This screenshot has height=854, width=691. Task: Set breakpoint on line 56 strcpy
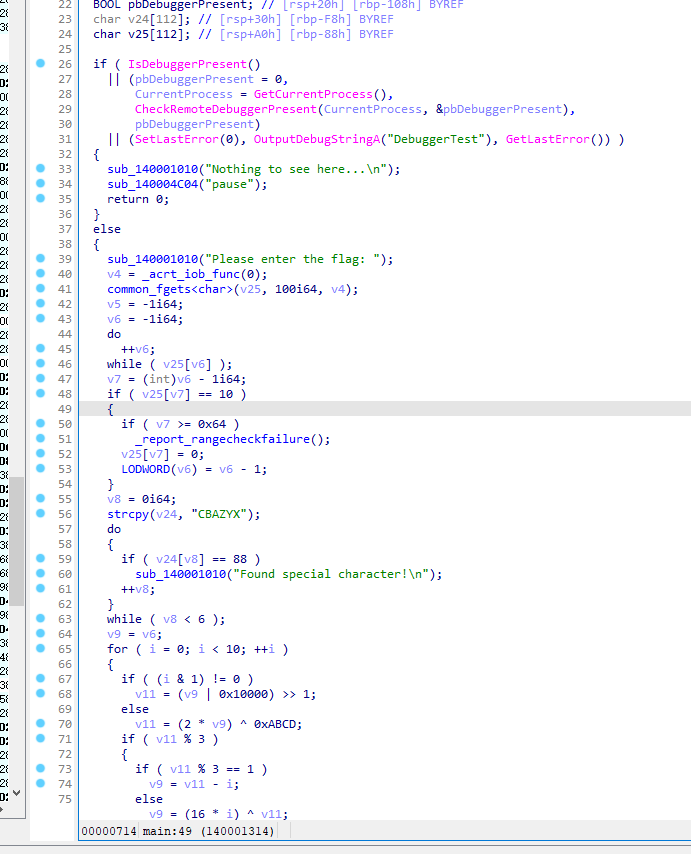40,514
